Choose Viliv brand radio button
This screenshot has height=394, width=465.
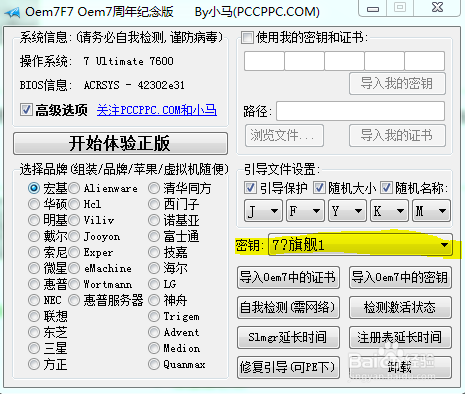coord(74,220)
